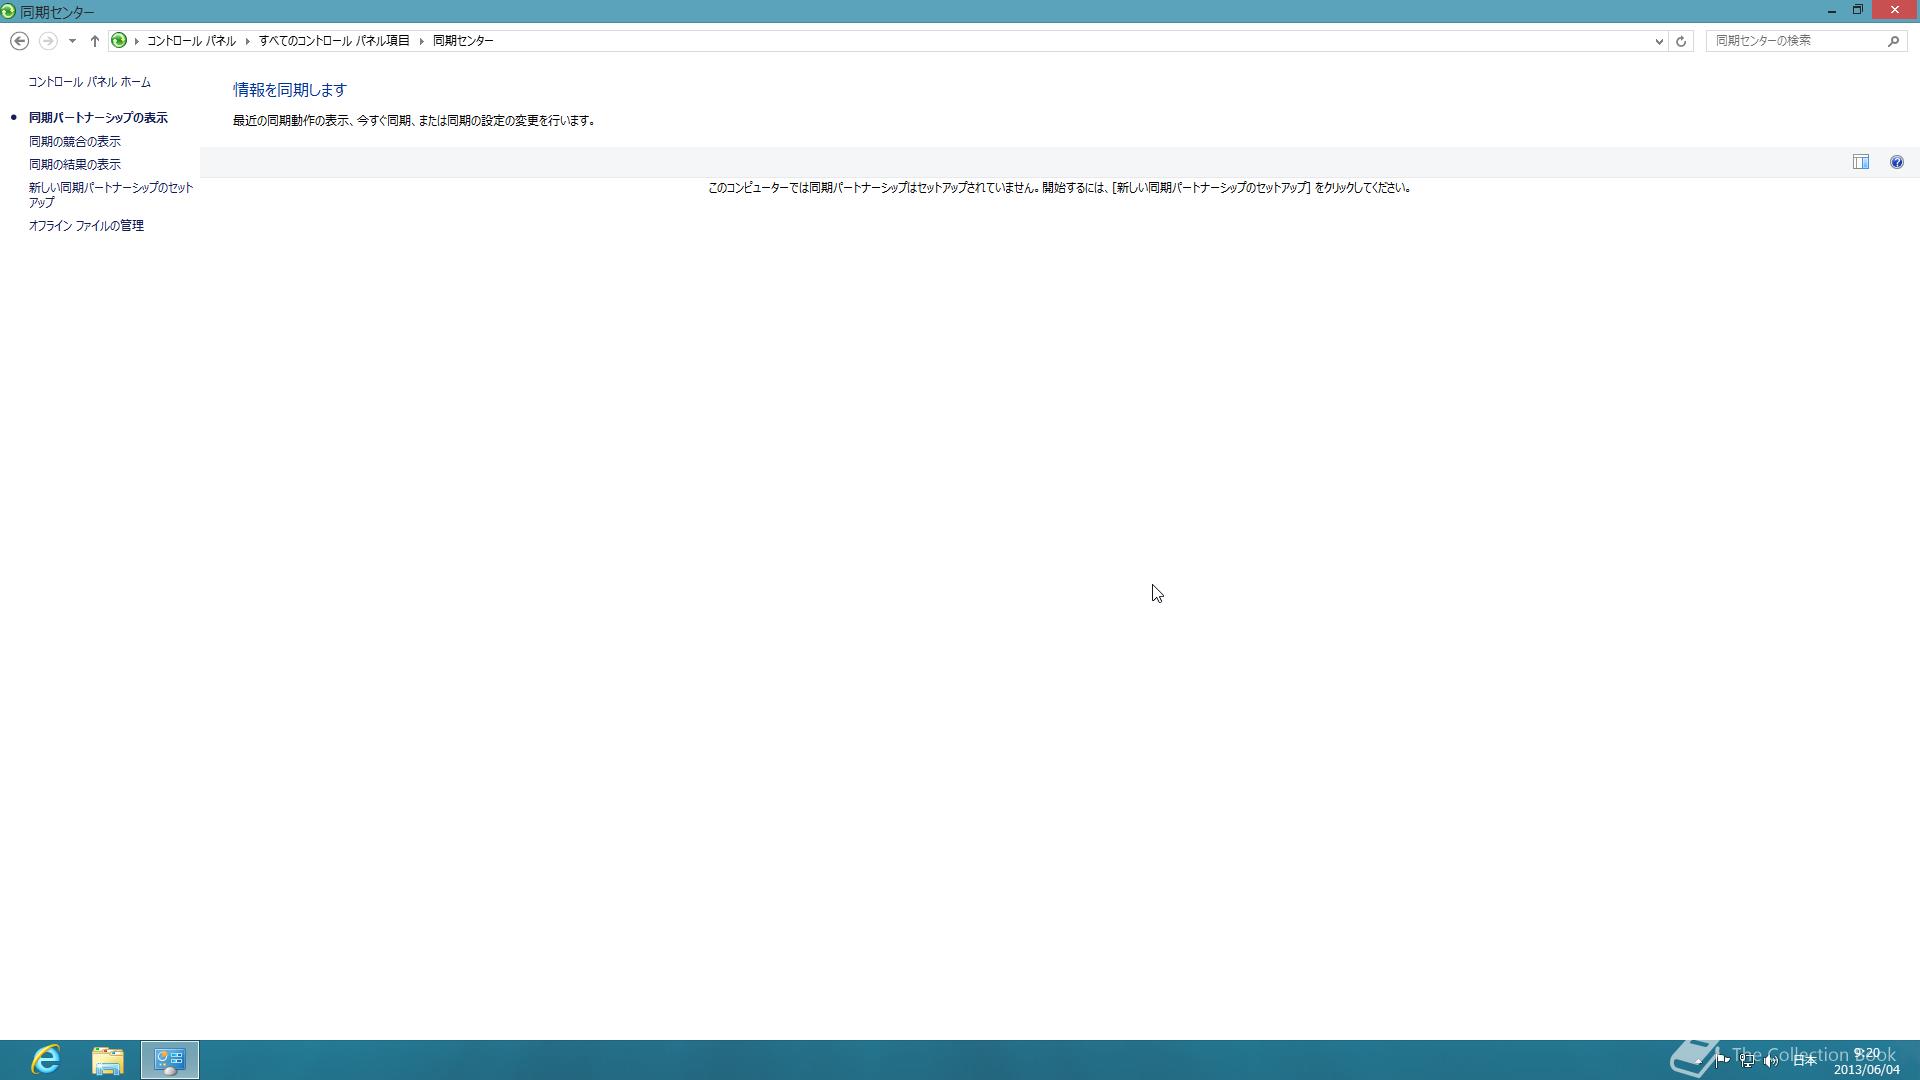
Task: Open Action Center flag tray icon
Action: click(x=1722, y=1060)
